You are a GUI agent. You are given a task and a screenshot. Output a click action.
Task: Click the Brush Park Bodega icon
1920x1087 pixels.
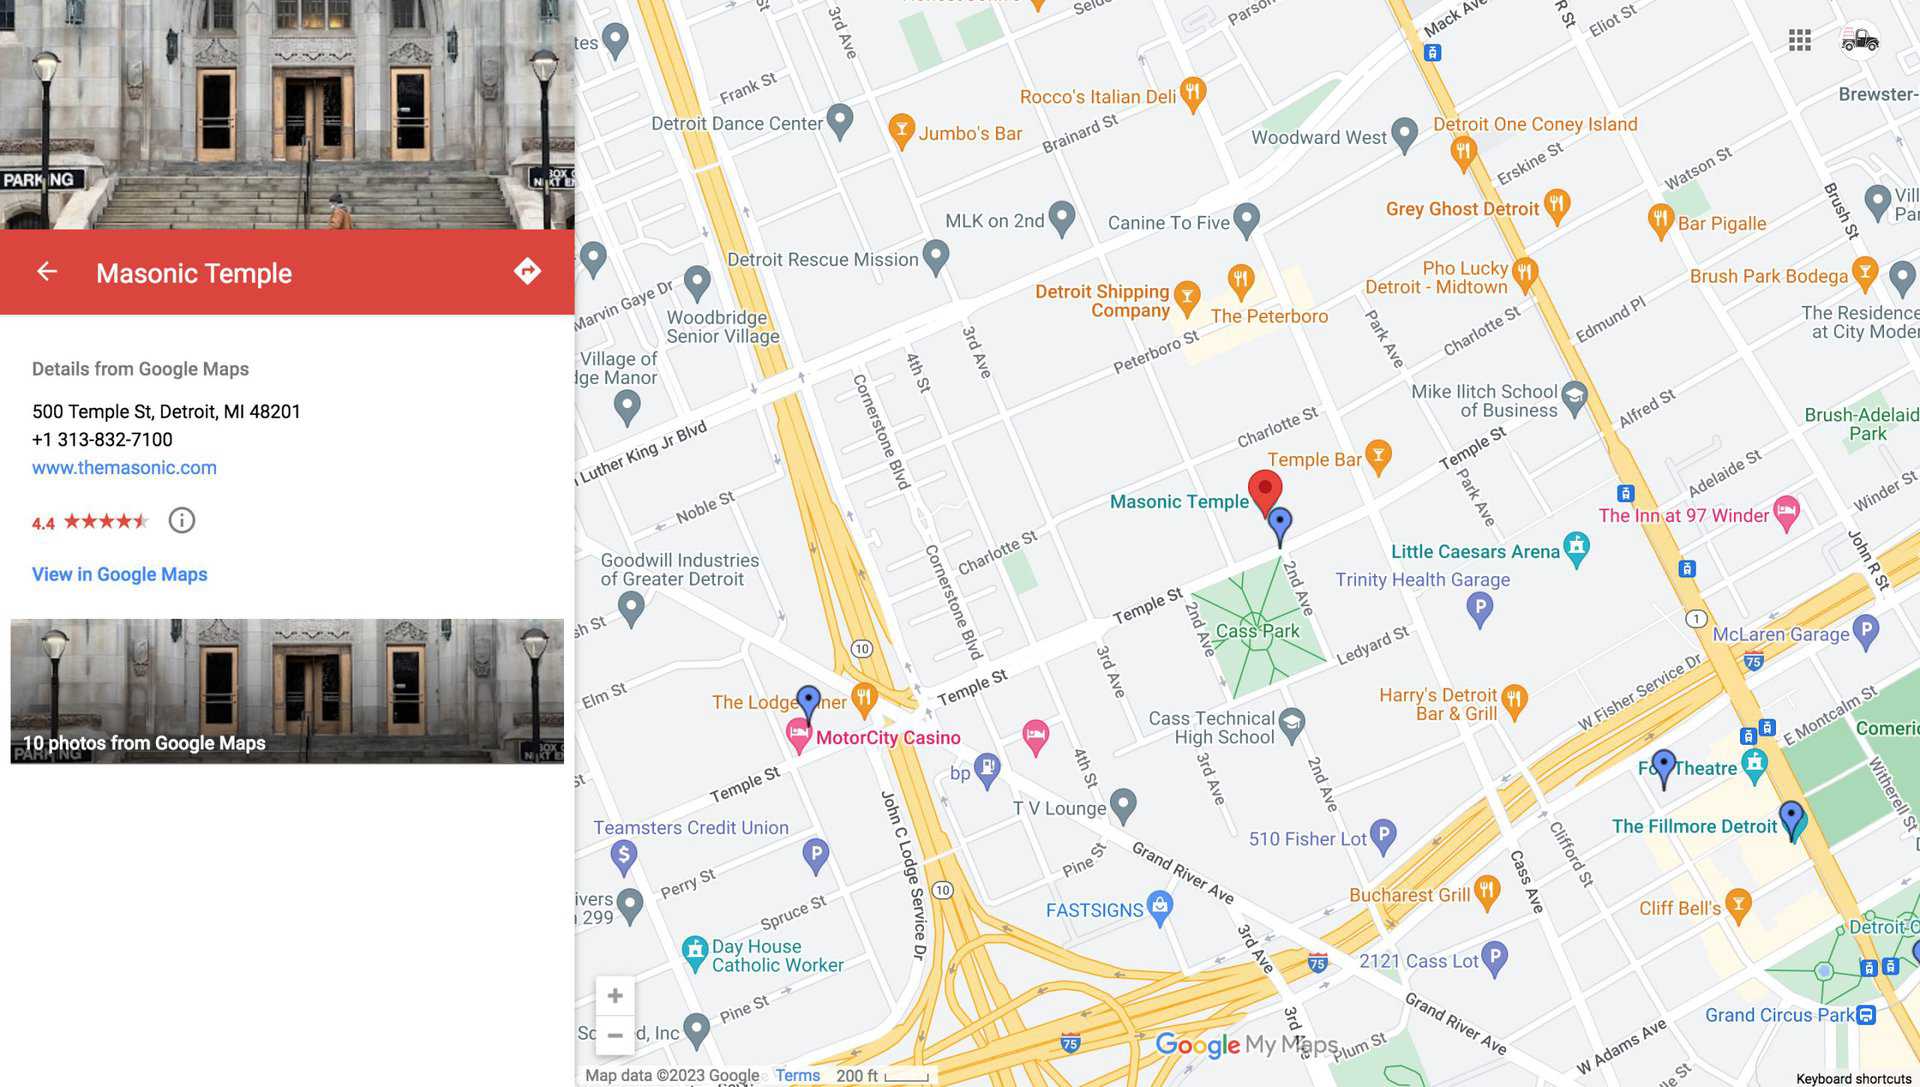(1864, 273)
